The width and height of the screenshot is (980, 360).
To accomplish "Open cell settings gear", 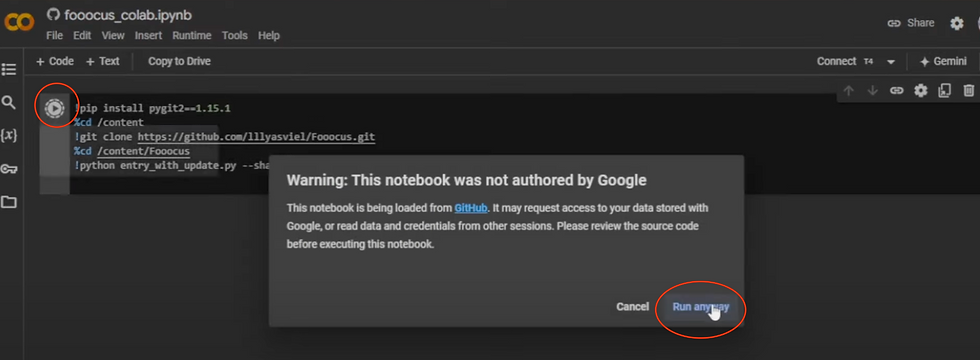I will (x=921, y=91).
